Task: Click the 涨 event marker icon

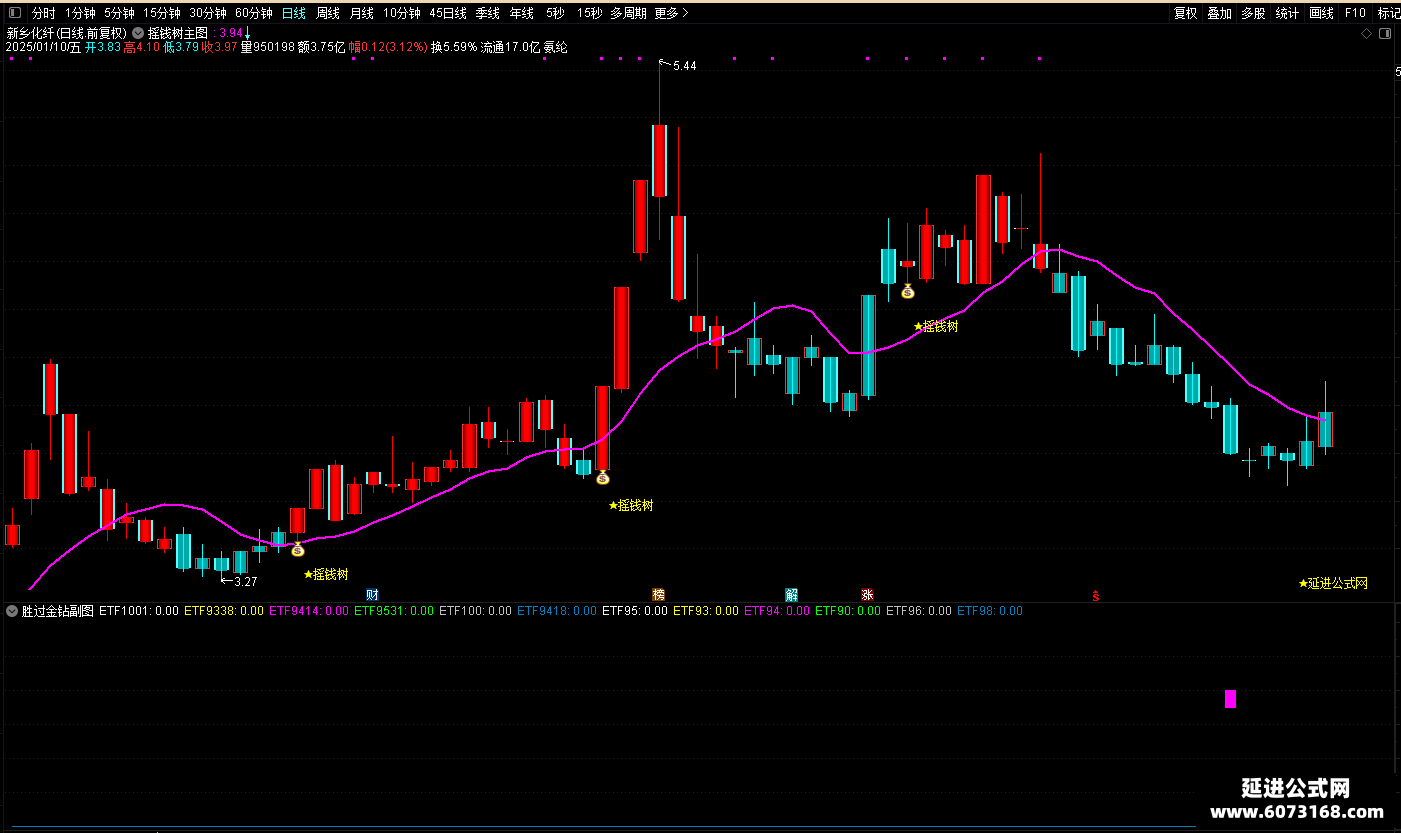Action: tap(867, 595)
